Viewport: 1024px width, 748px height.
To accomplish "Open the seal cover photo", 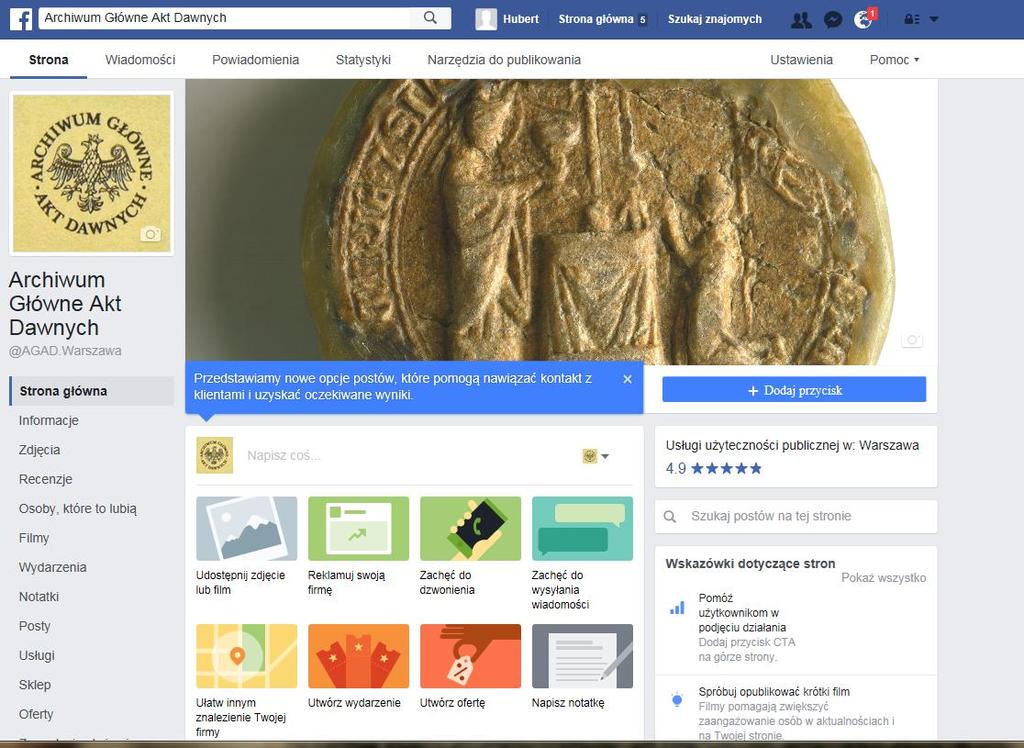I will pyautogui.click(x=561, y=222).
